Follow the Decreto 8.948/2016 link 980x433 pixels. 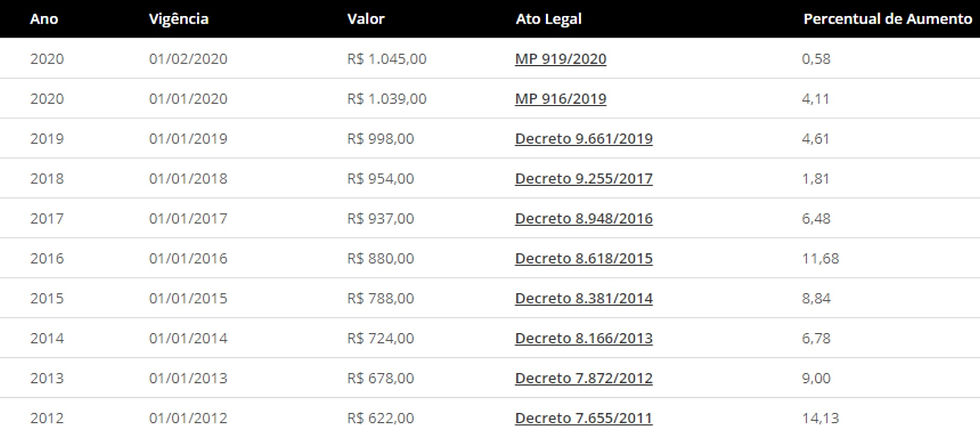click(x=583, y=219)
